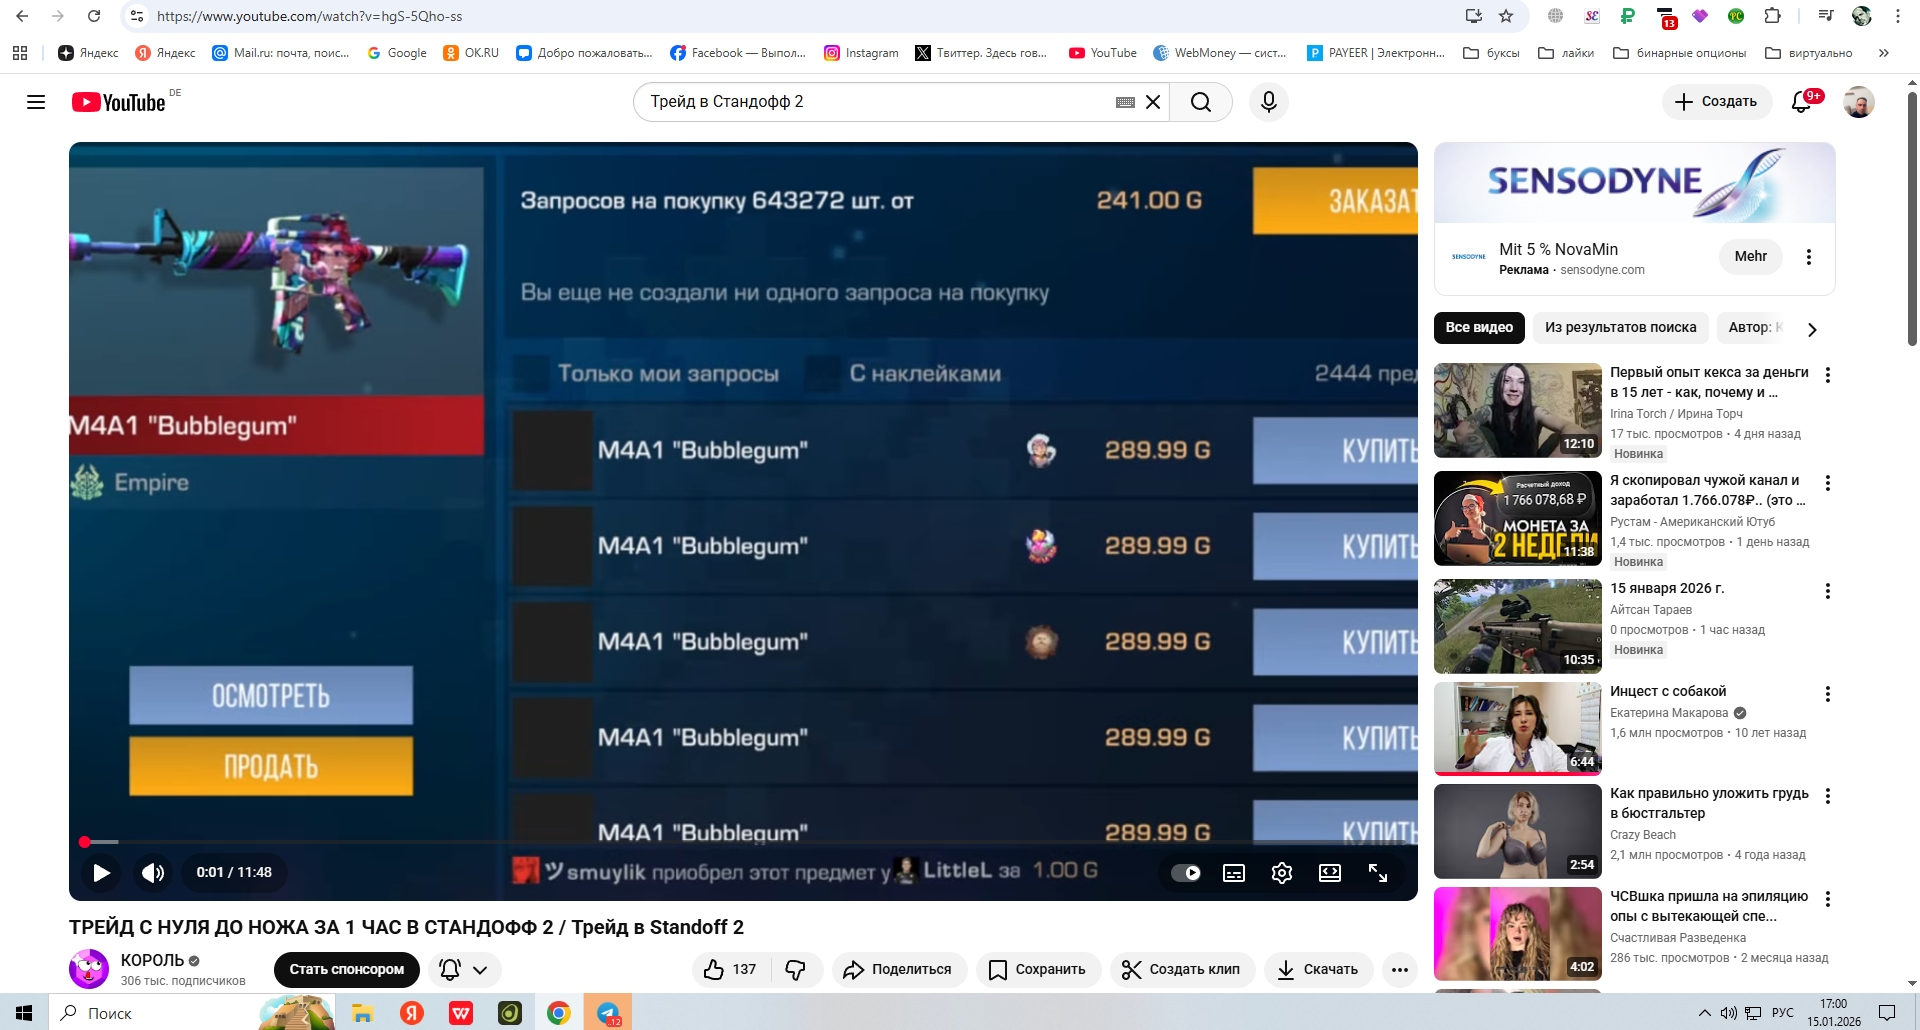Open menu for 15 января 2026 г. video

coord(1828,591)
